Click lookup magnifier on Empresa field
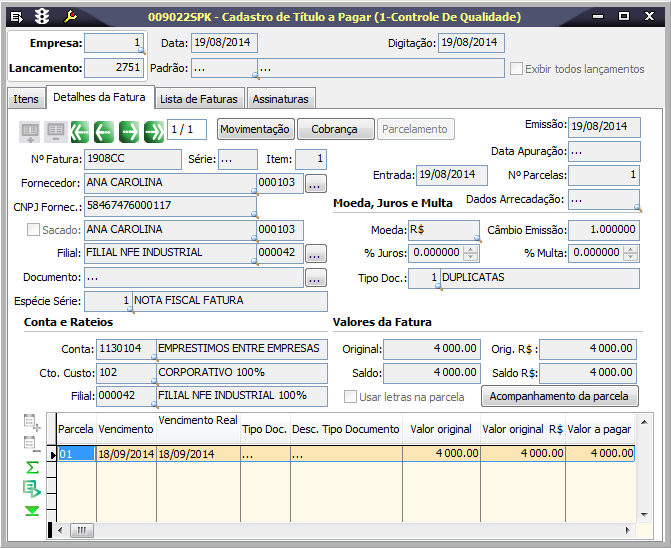 coord(141,51)
